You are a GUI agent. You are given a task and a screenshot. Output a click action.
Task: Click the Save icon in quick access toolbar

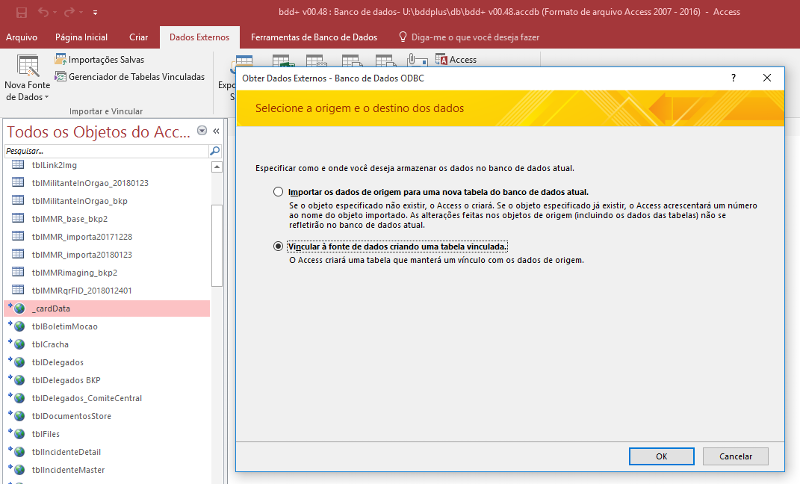pyautogui.click(x=21, y=12)
